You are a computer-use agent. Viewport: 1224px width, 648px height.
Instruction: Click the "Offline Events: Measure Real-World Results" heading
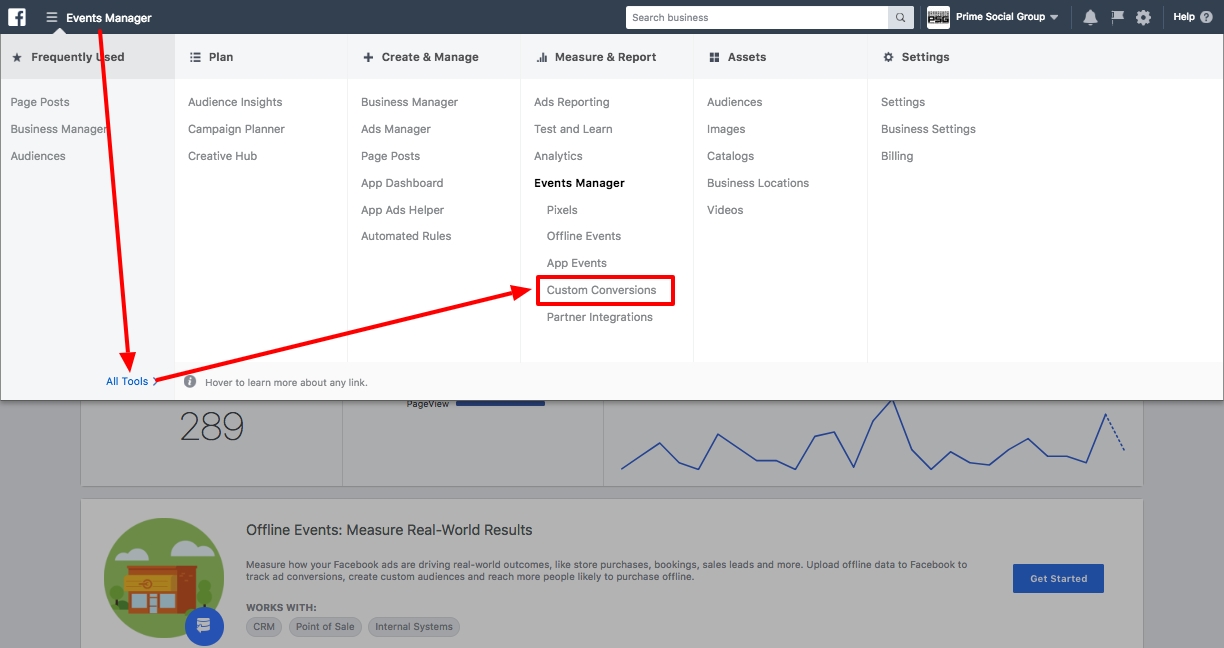390,530
